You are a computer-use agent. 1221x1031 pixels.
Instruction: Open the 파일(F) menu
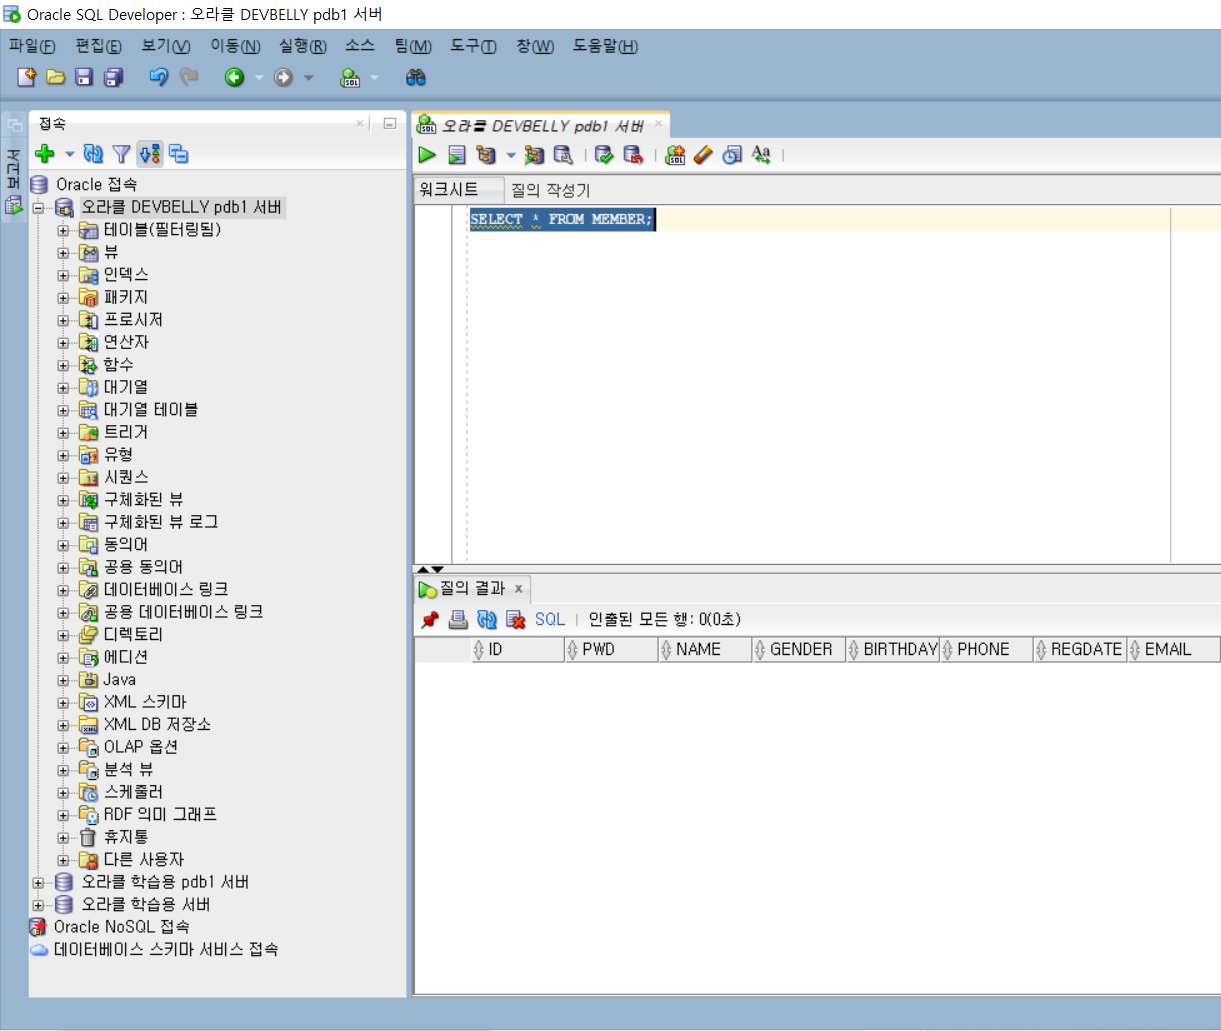pos(32,46)
